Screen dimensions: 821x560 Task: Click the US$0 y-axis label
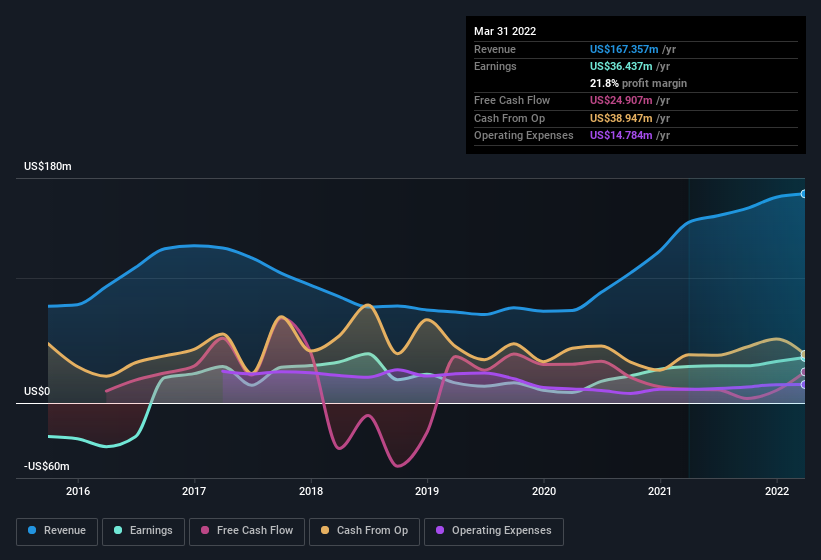(x=37, y=391)
